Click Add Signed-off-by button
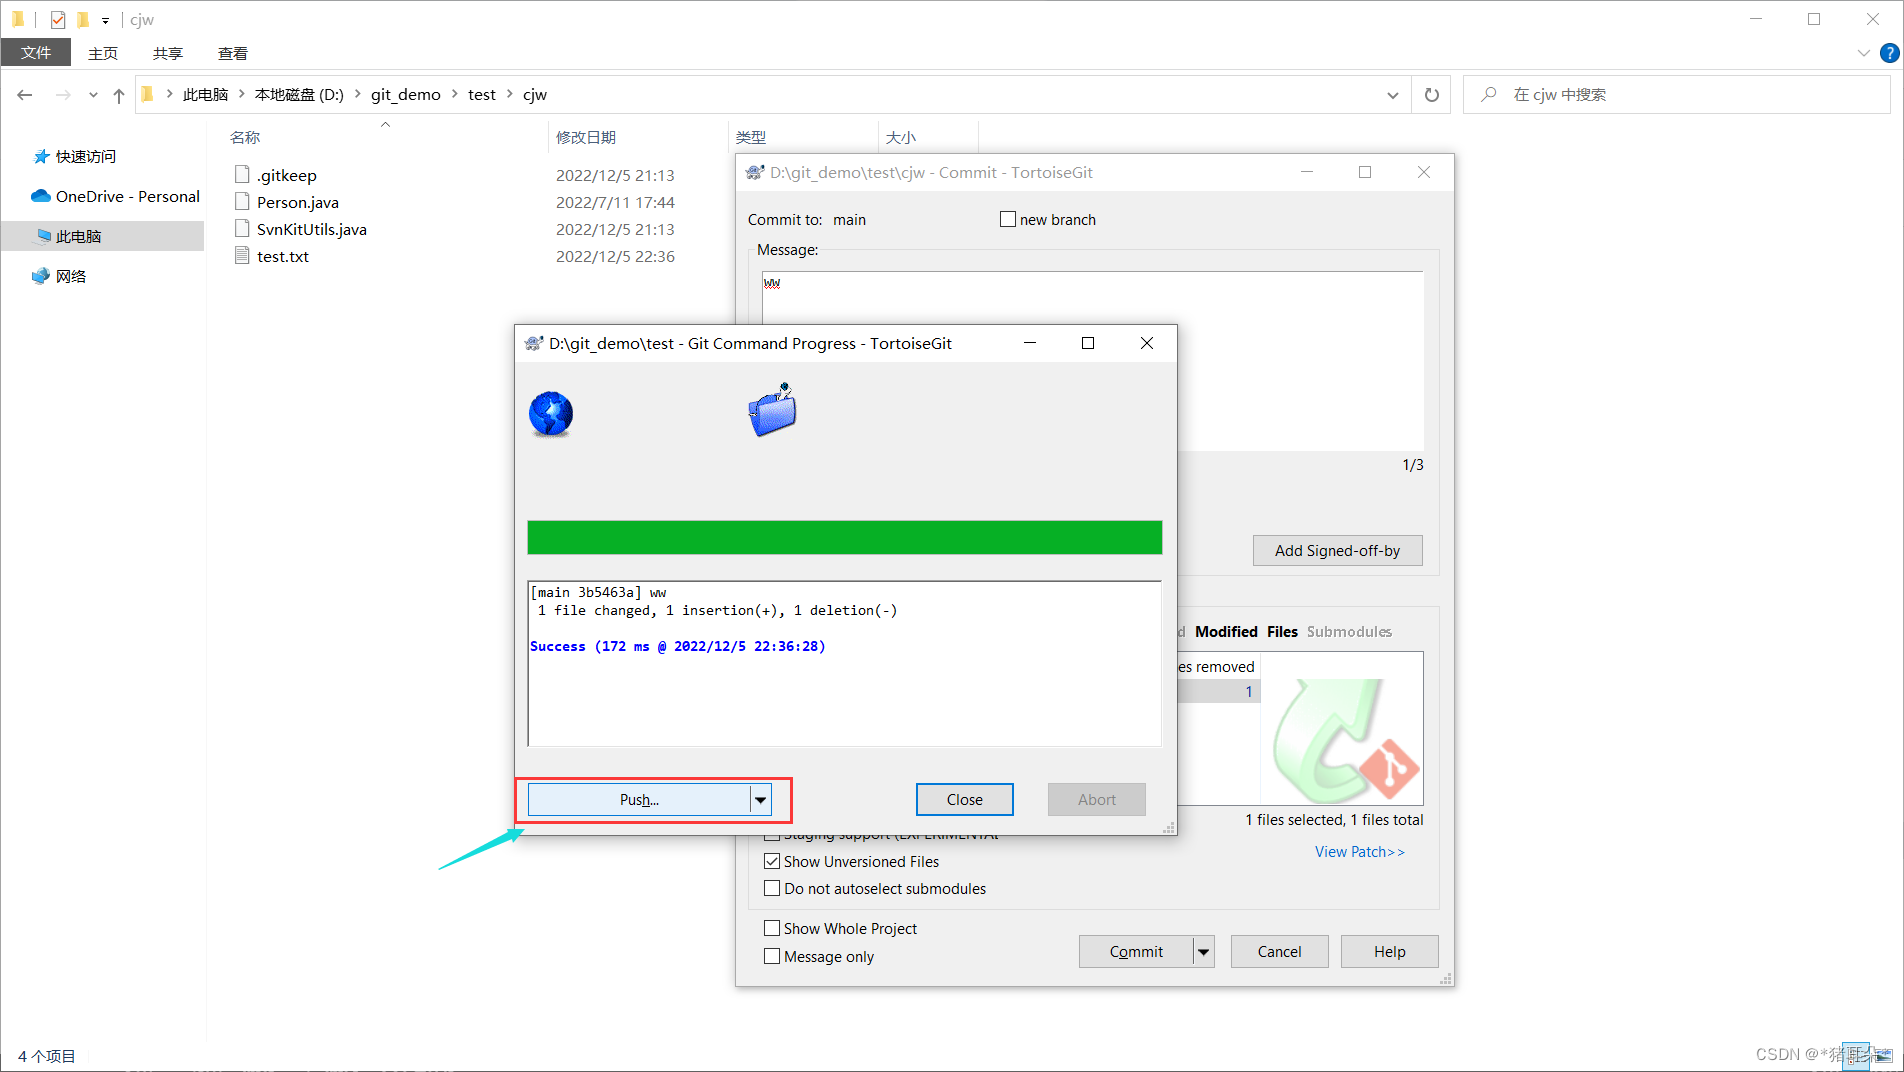 pos(1337,550)
